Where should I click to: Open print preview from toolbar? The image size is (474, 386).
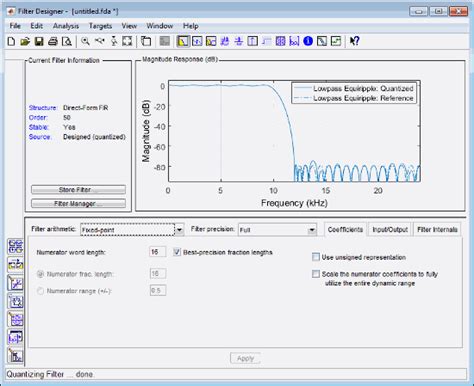point(67,41)
